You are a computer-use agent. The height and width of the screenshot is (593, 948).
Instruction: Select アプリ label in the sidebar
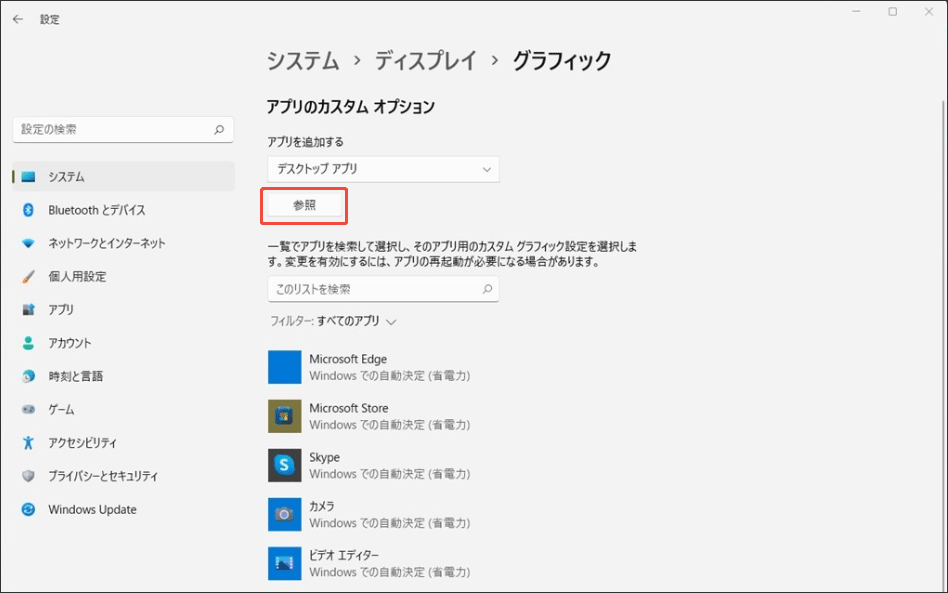coord(61,310)
